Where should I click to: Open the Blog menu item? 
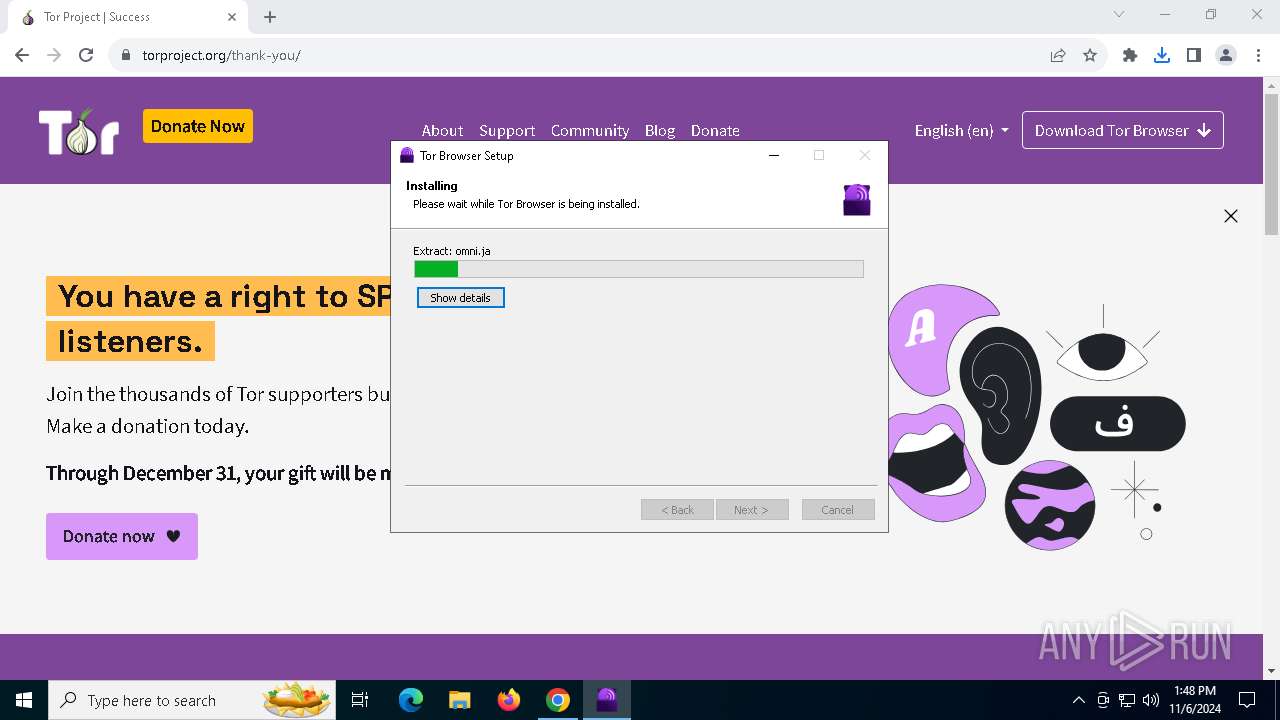(x=660, y=130)
